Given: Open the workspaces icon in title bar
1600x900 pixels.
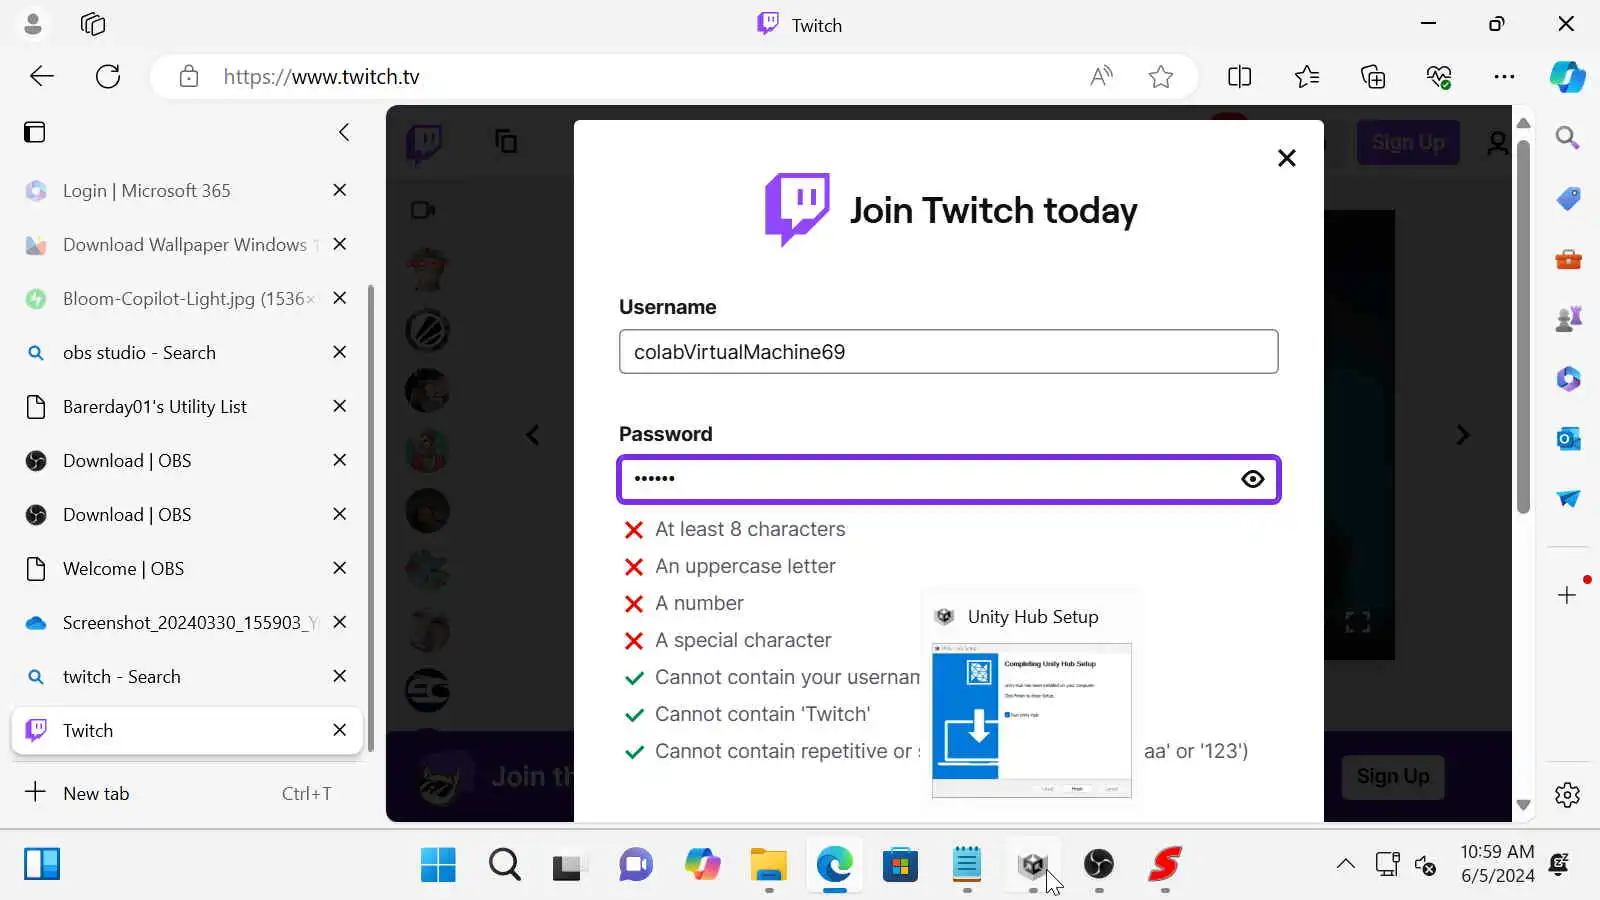Looking at the screenshot, I should tap(93, 24).
